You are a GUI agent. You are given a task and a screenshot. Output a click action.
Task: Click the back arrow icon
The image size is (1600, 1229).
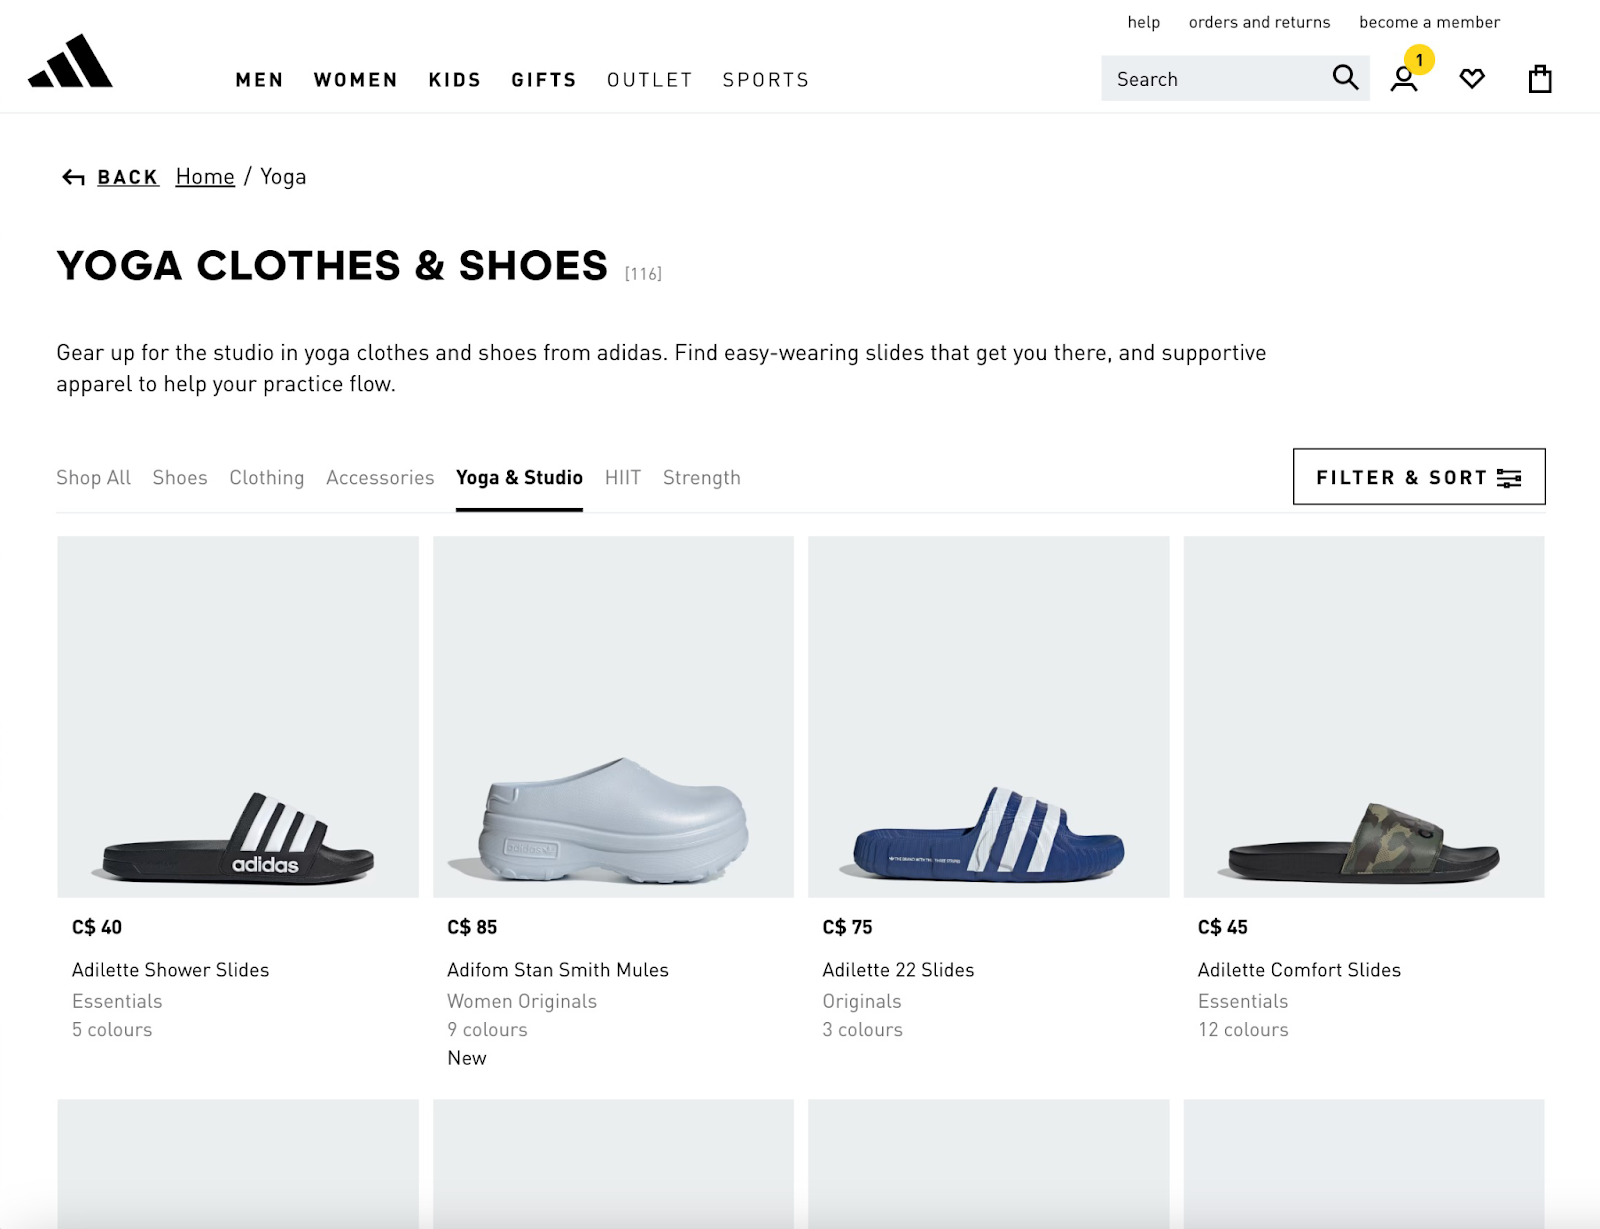[73, 178]
